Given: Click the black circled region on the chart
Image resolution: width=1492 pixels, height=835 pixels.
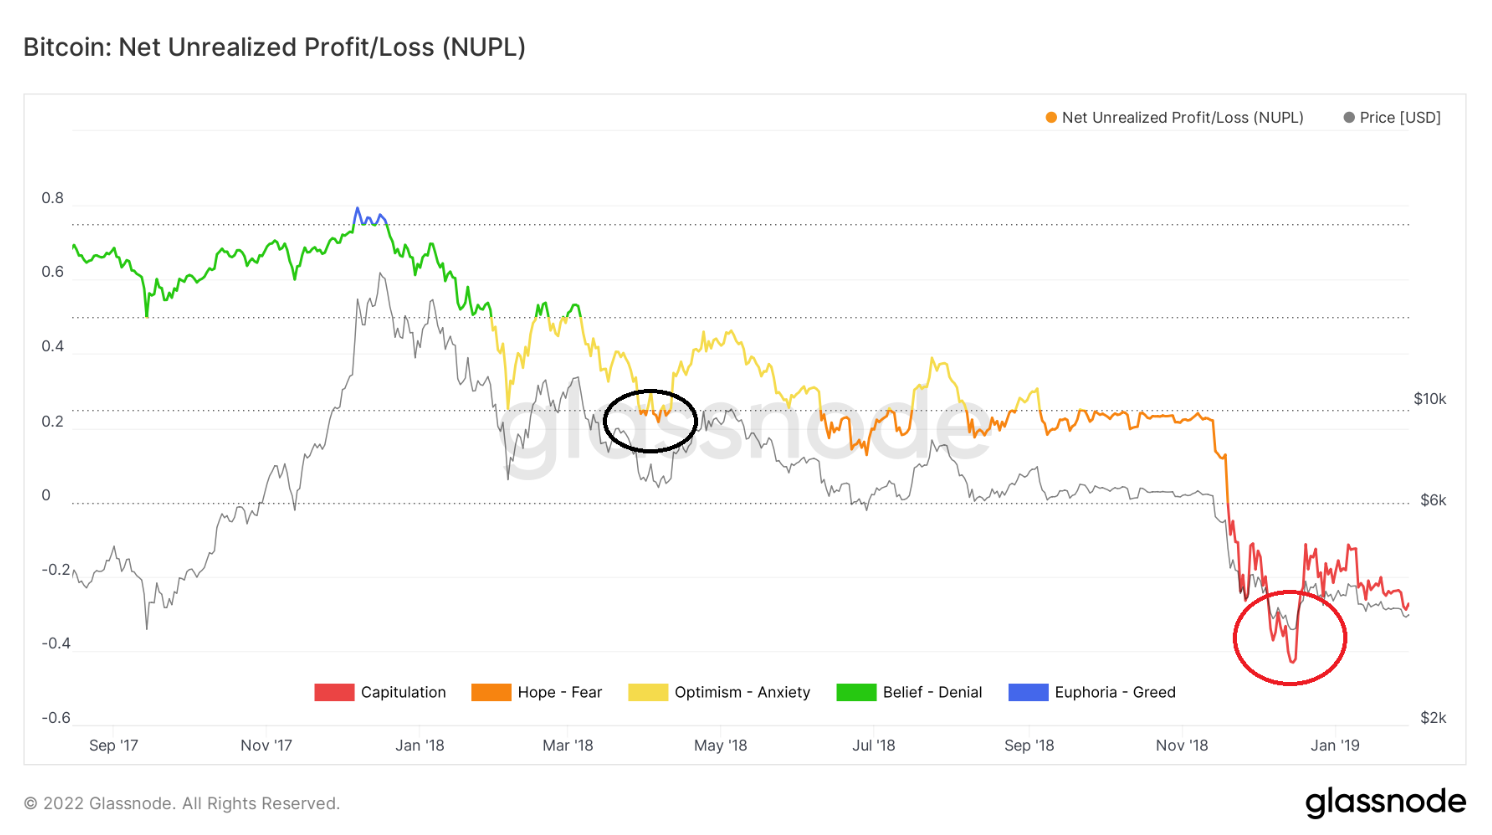Looking at the screenshot, I should point(650,421).
